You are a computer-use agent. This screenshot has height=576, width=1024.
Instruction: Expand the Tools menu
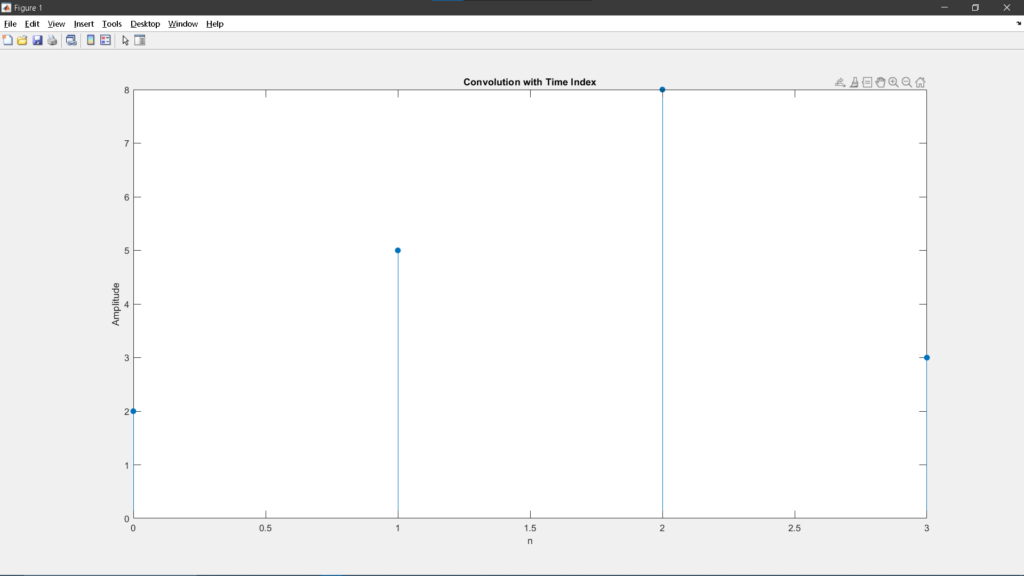(112, 23)
